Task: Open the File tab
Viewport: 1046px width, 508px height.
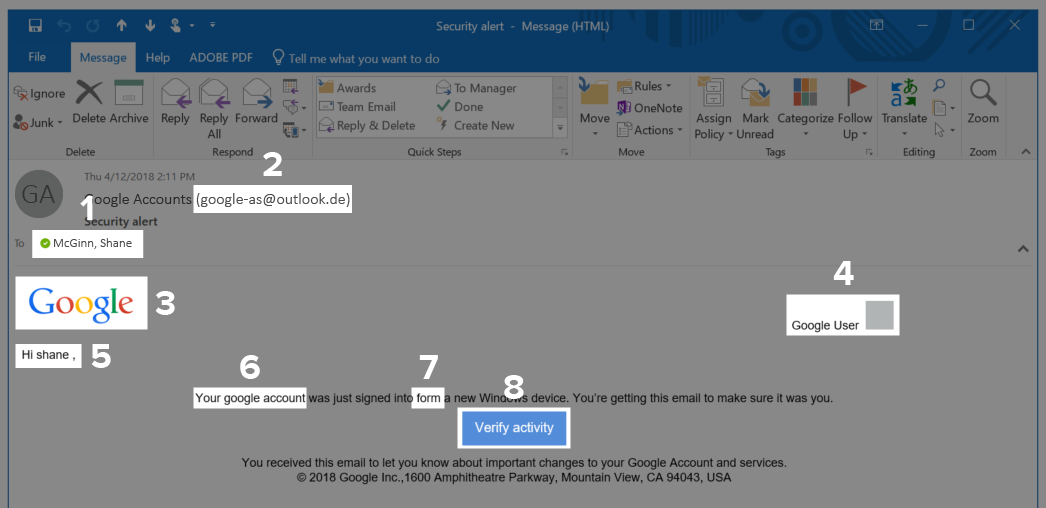Action: click(37, 57)
